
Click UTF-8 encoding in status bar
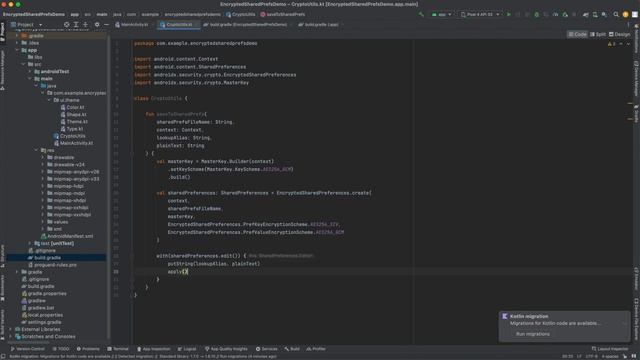[x=591, y=356]
